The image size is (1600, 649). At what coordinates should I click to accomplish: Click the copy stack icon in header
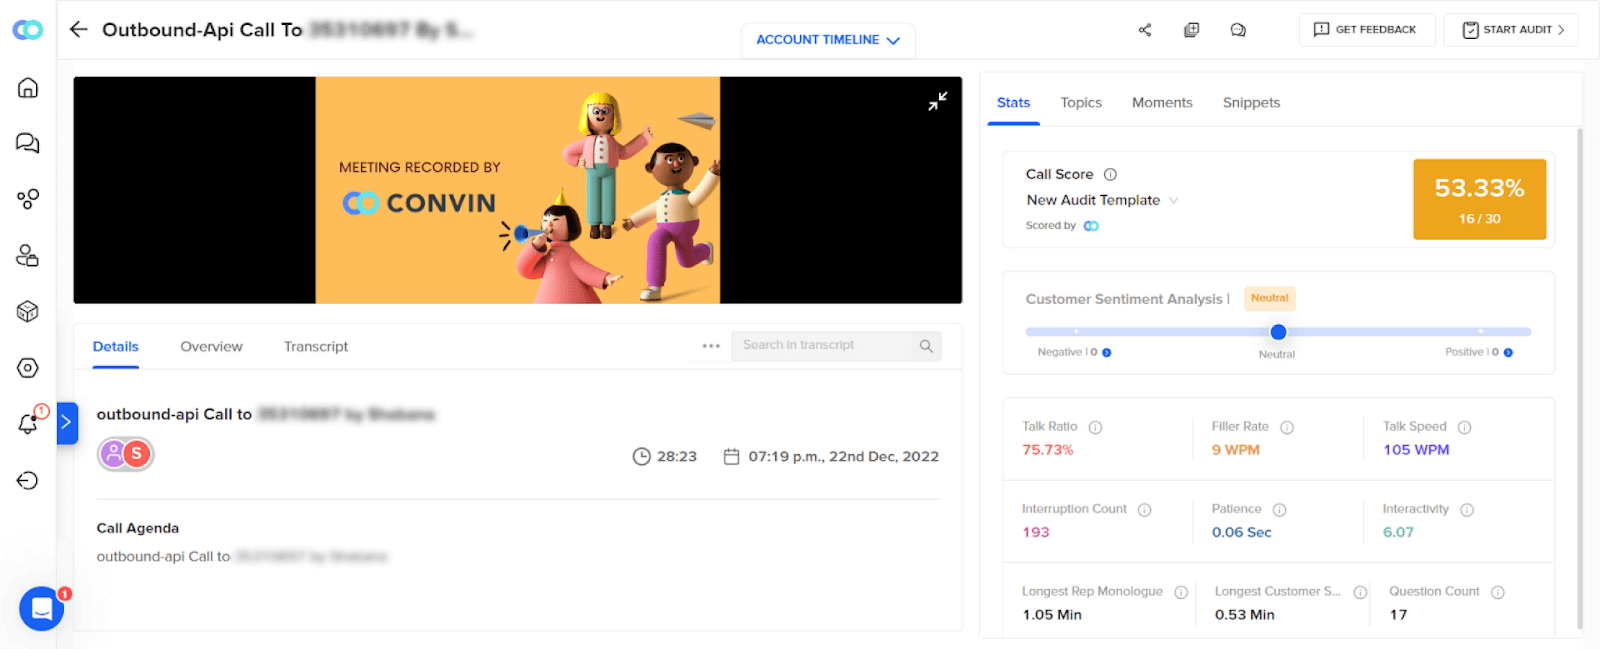point(1191,30)
